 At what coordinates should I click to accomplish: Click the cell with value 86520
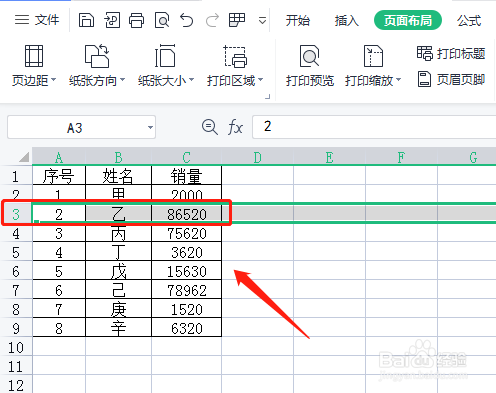click(187, 214)
